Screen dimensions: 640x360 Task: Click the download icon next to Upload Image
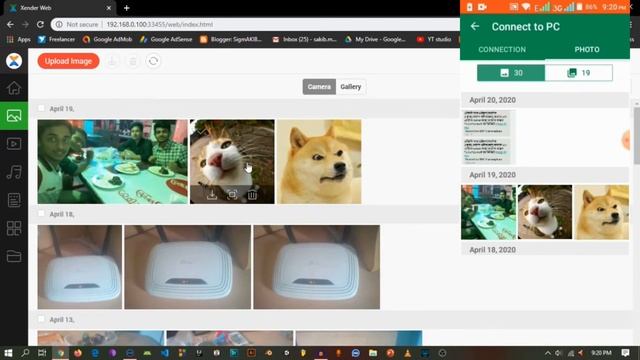(x=113, y=61)
